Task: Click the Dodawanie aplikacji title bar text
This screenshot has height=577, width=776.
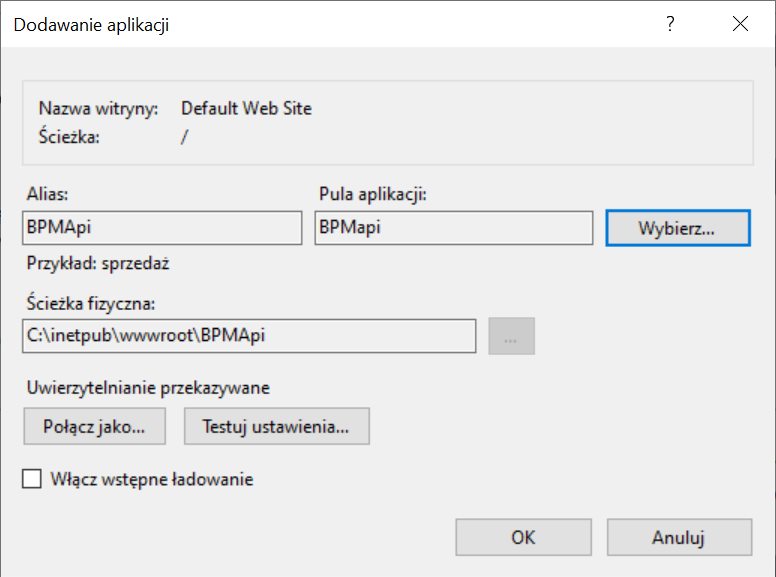Action: [92, 25]
